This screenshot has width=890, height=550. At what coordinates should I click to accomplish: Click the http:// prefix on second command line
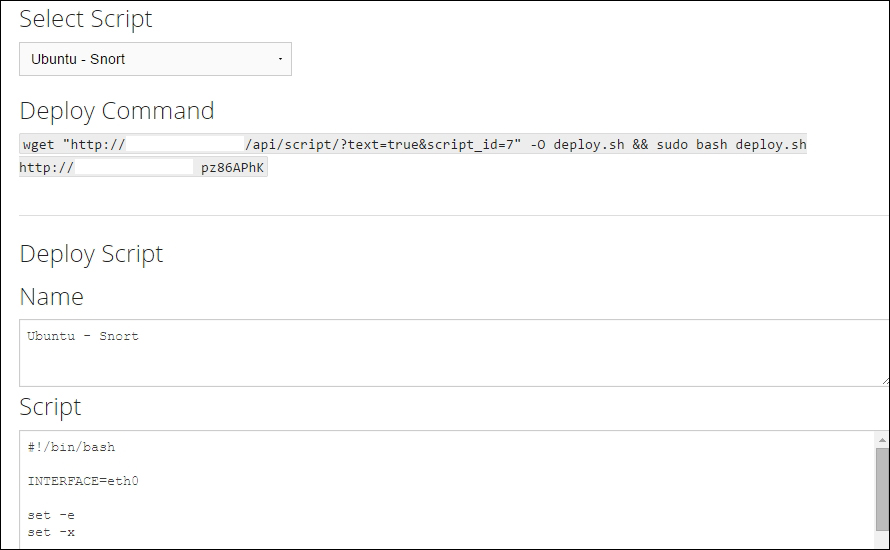coord(46,167)
